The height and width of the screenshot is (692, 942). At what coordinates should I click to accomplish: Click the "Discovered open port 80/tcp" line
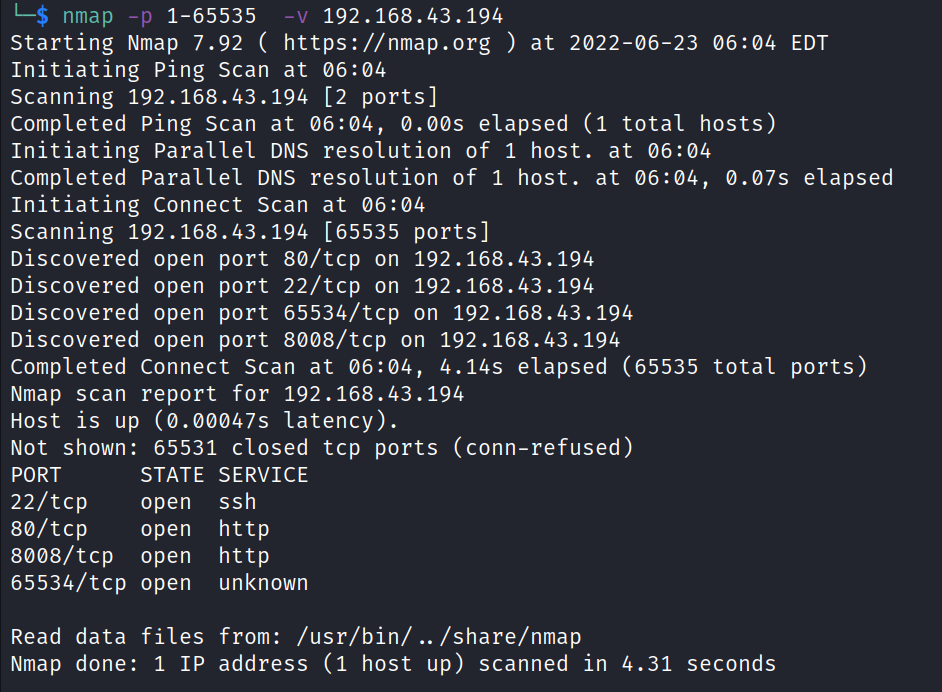pyautogui.click(x=302, y=259)
